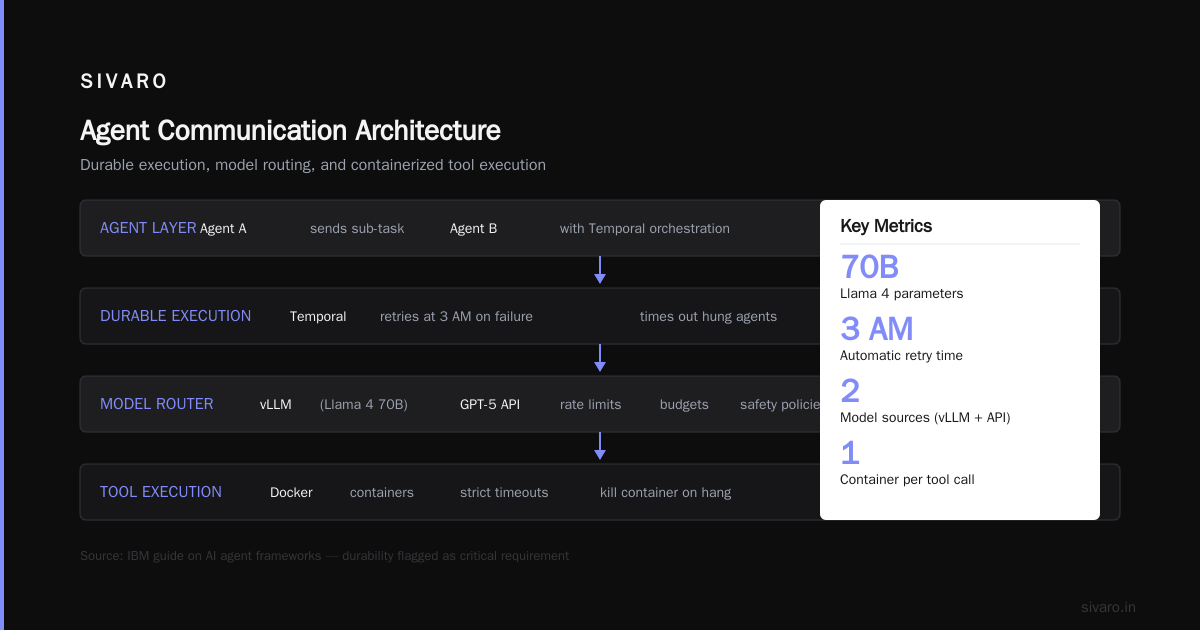Screen dimensions: 1200x630
Task: Select vLLM in model router row
Action: click(x=276, y=404)
